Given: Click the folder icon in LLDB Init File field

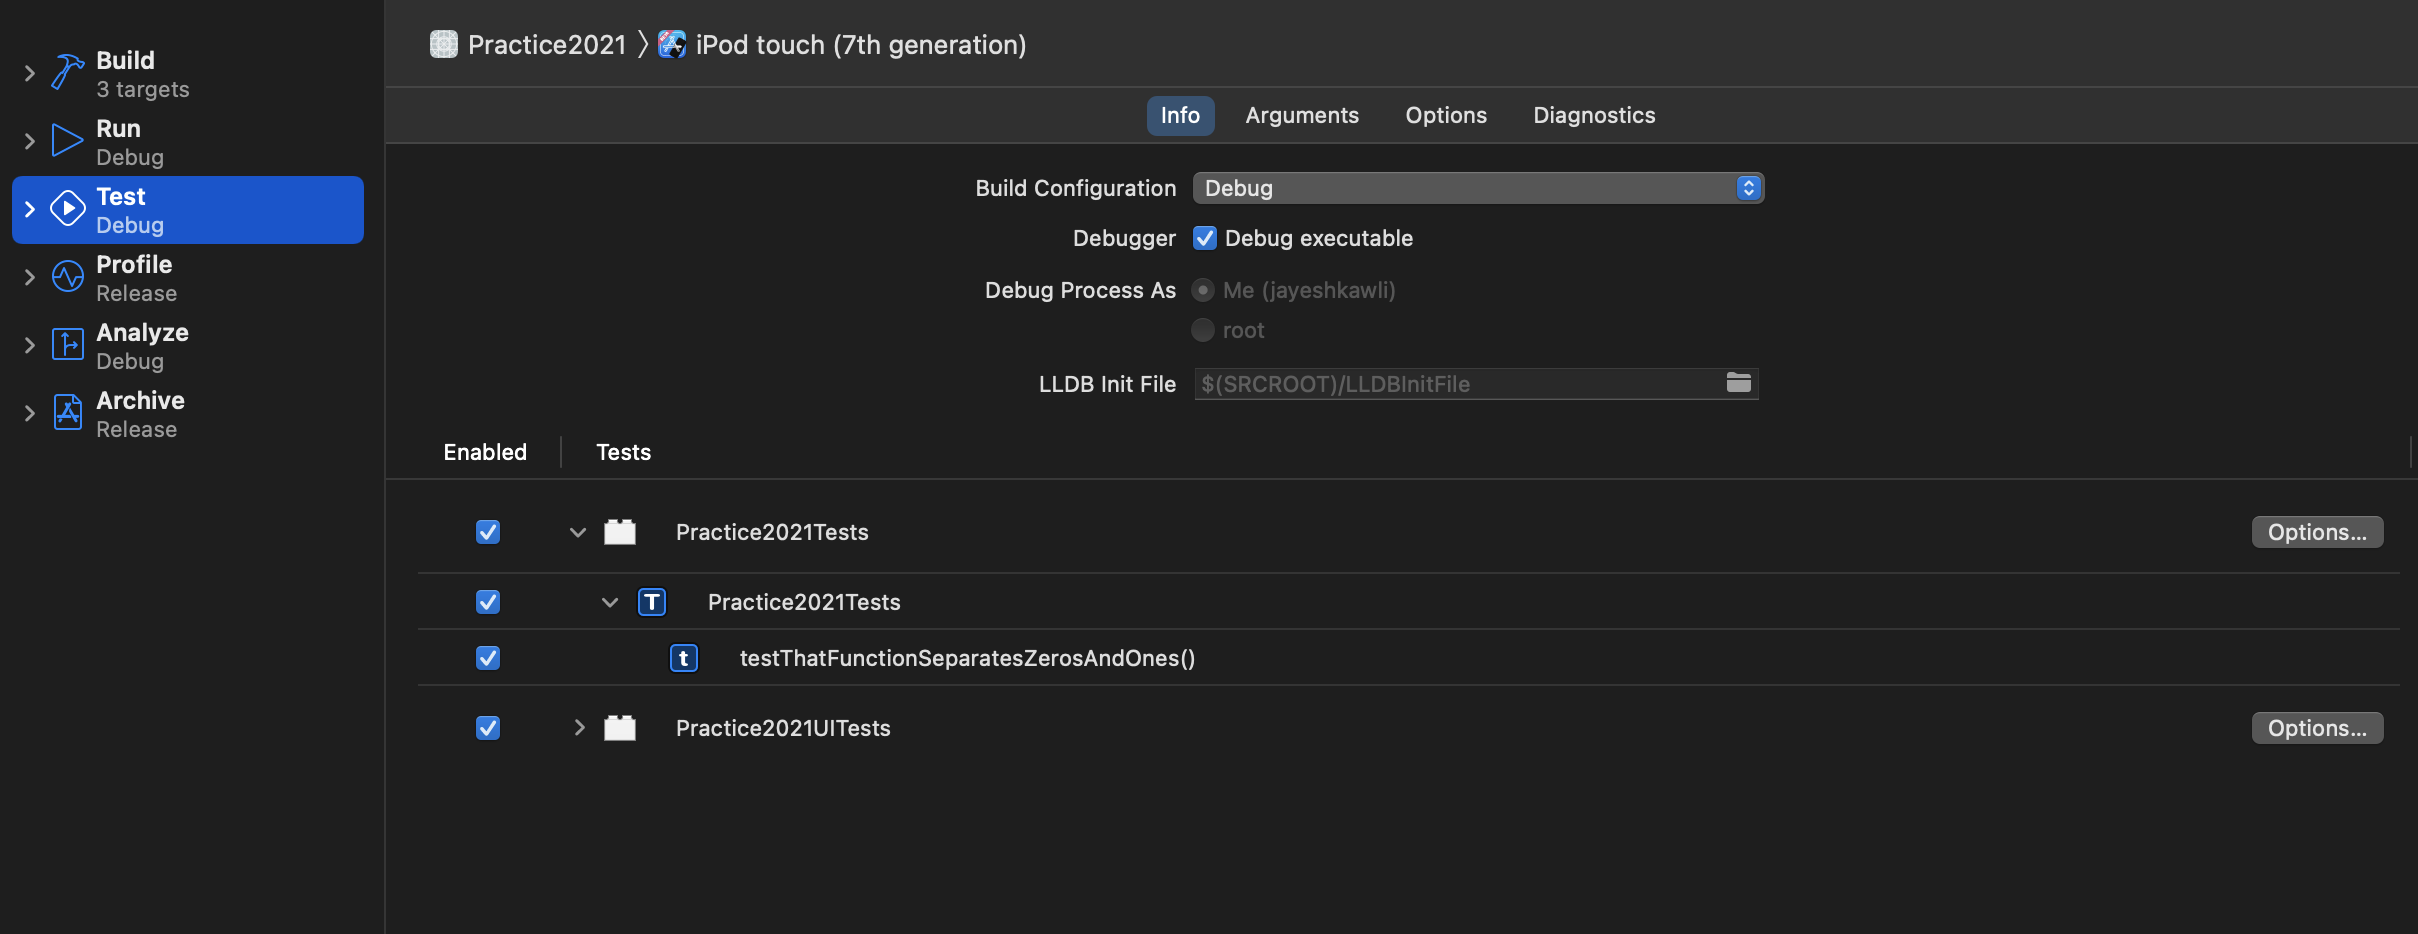Looking at the screenshot, I should [1739, 383].
